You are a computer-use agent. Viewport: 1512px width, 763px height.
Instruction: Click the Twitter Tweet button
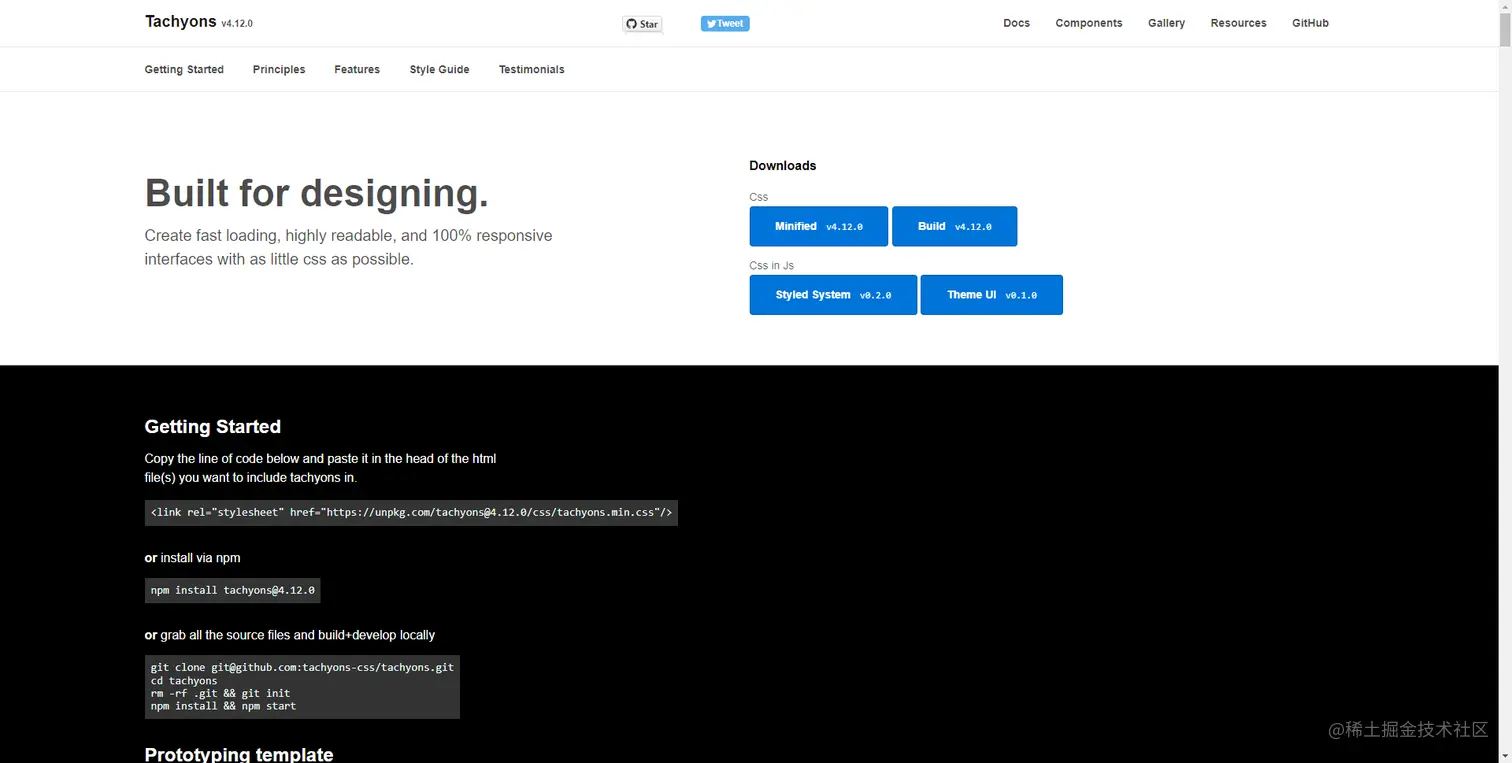725,24
